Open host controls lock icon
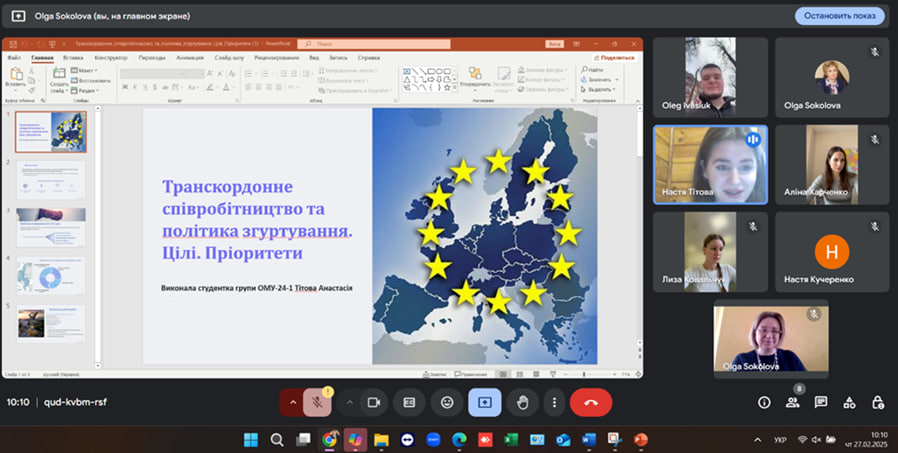 click(878, 403)
